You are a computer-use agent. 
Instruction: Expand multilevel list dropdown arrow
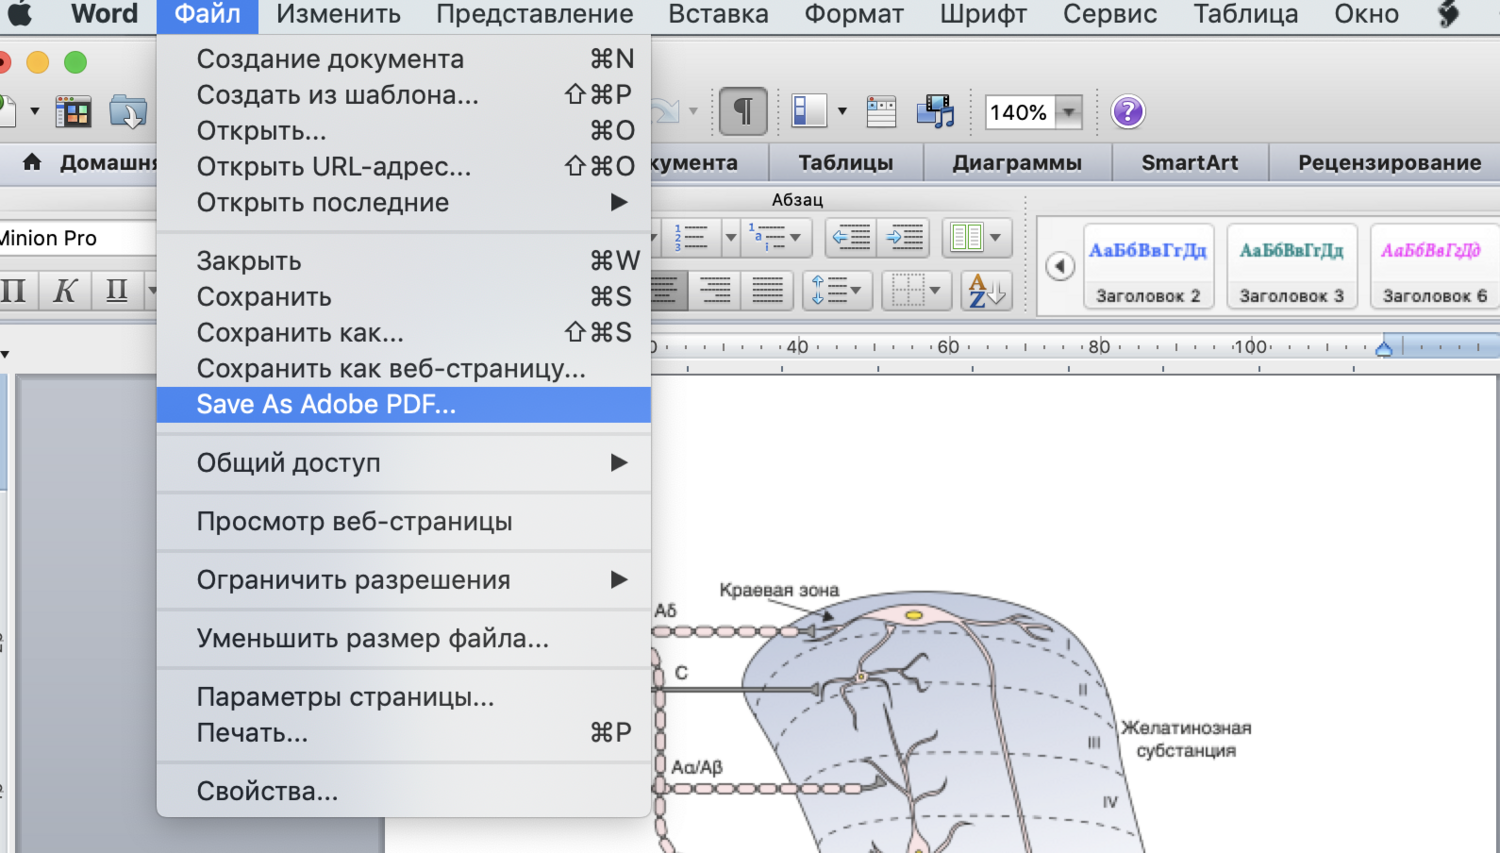[x=796, y=237]
